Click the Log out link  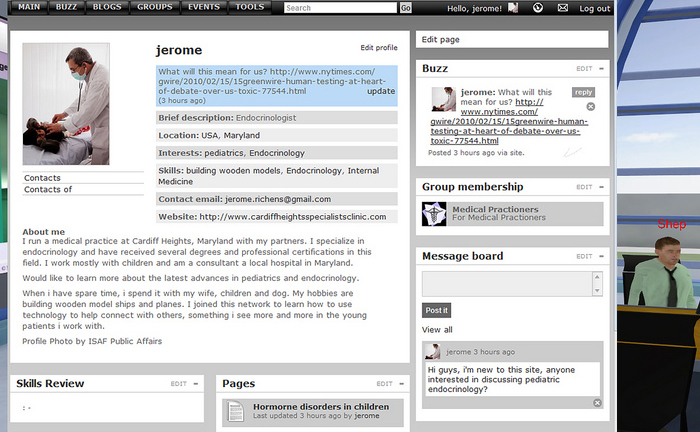(594, 8)
